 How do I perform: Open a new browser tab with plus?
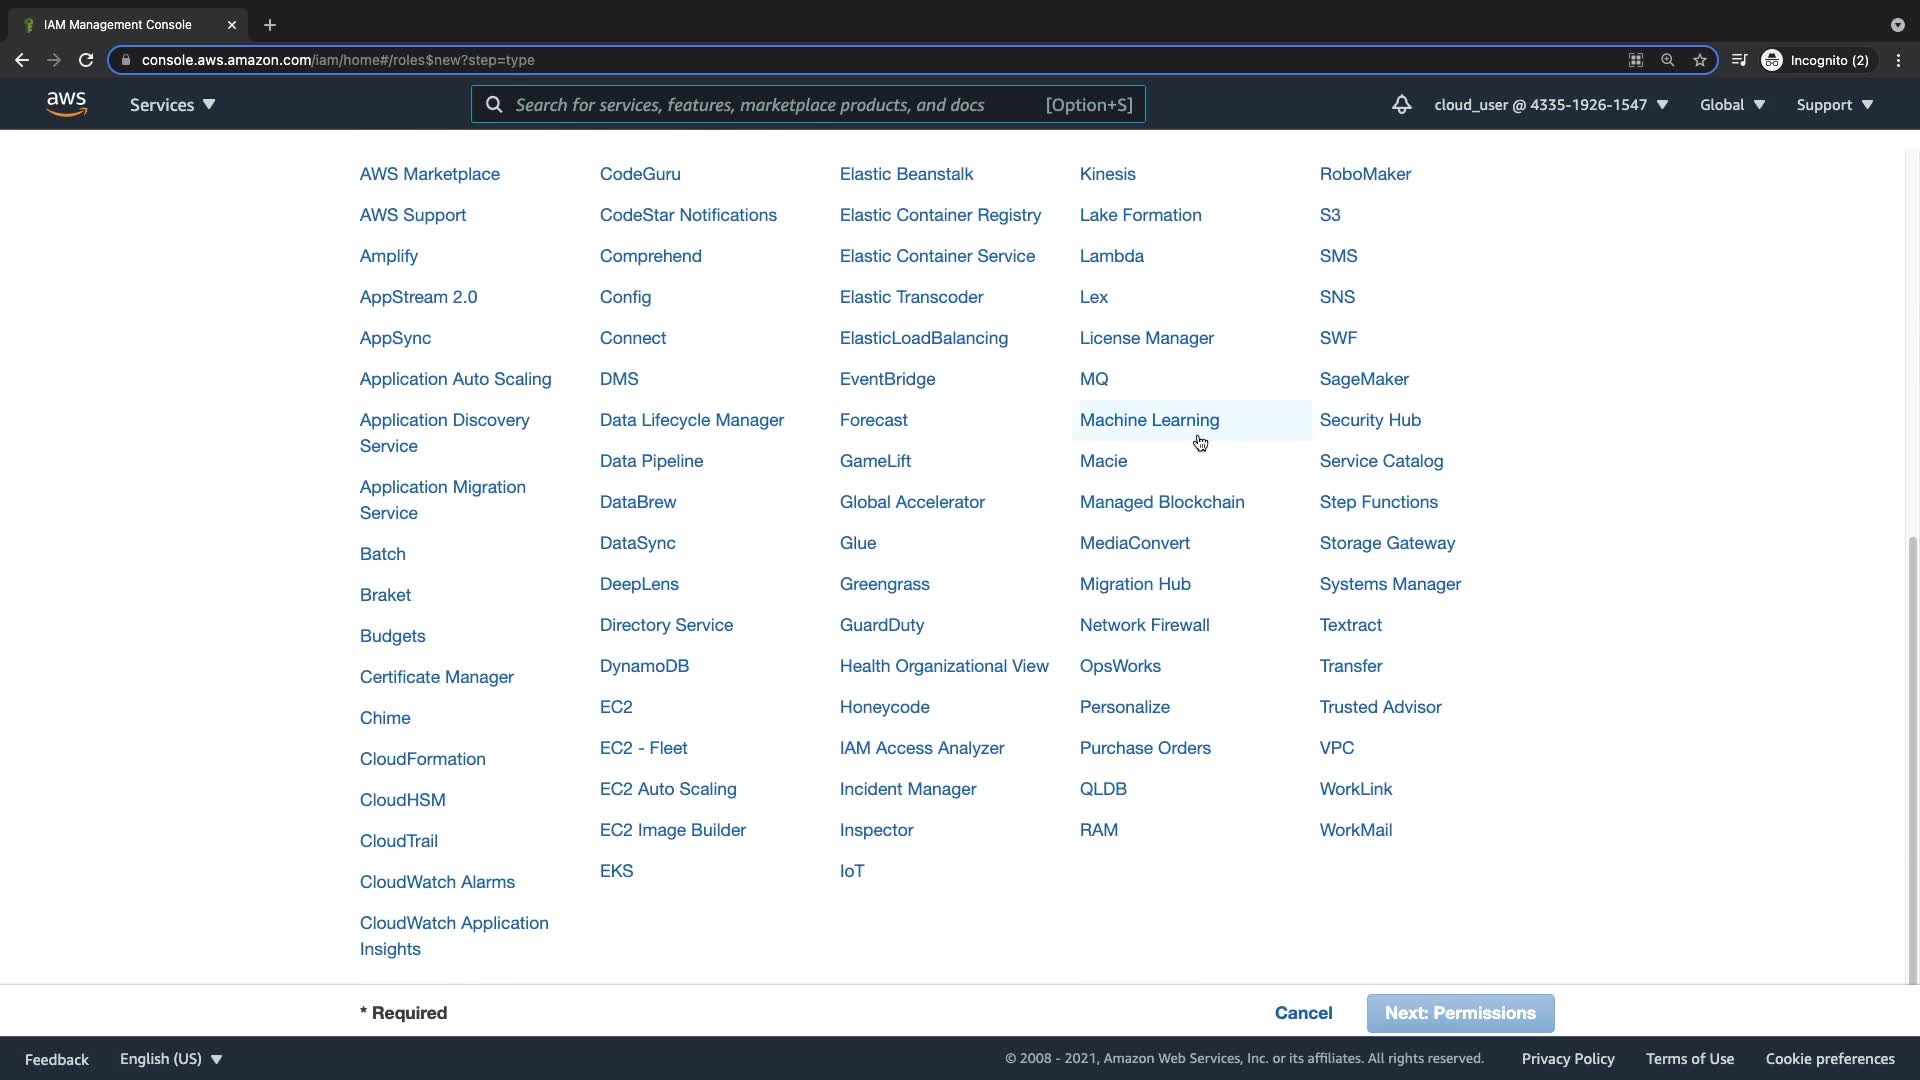point(269,25)
